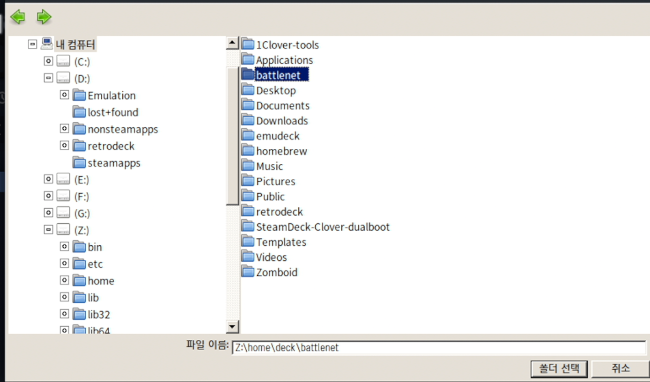The height and width of the screenshot is (382, 650).
Task: Click the My Computer icon in tree
Action: (x=47, y=44)
